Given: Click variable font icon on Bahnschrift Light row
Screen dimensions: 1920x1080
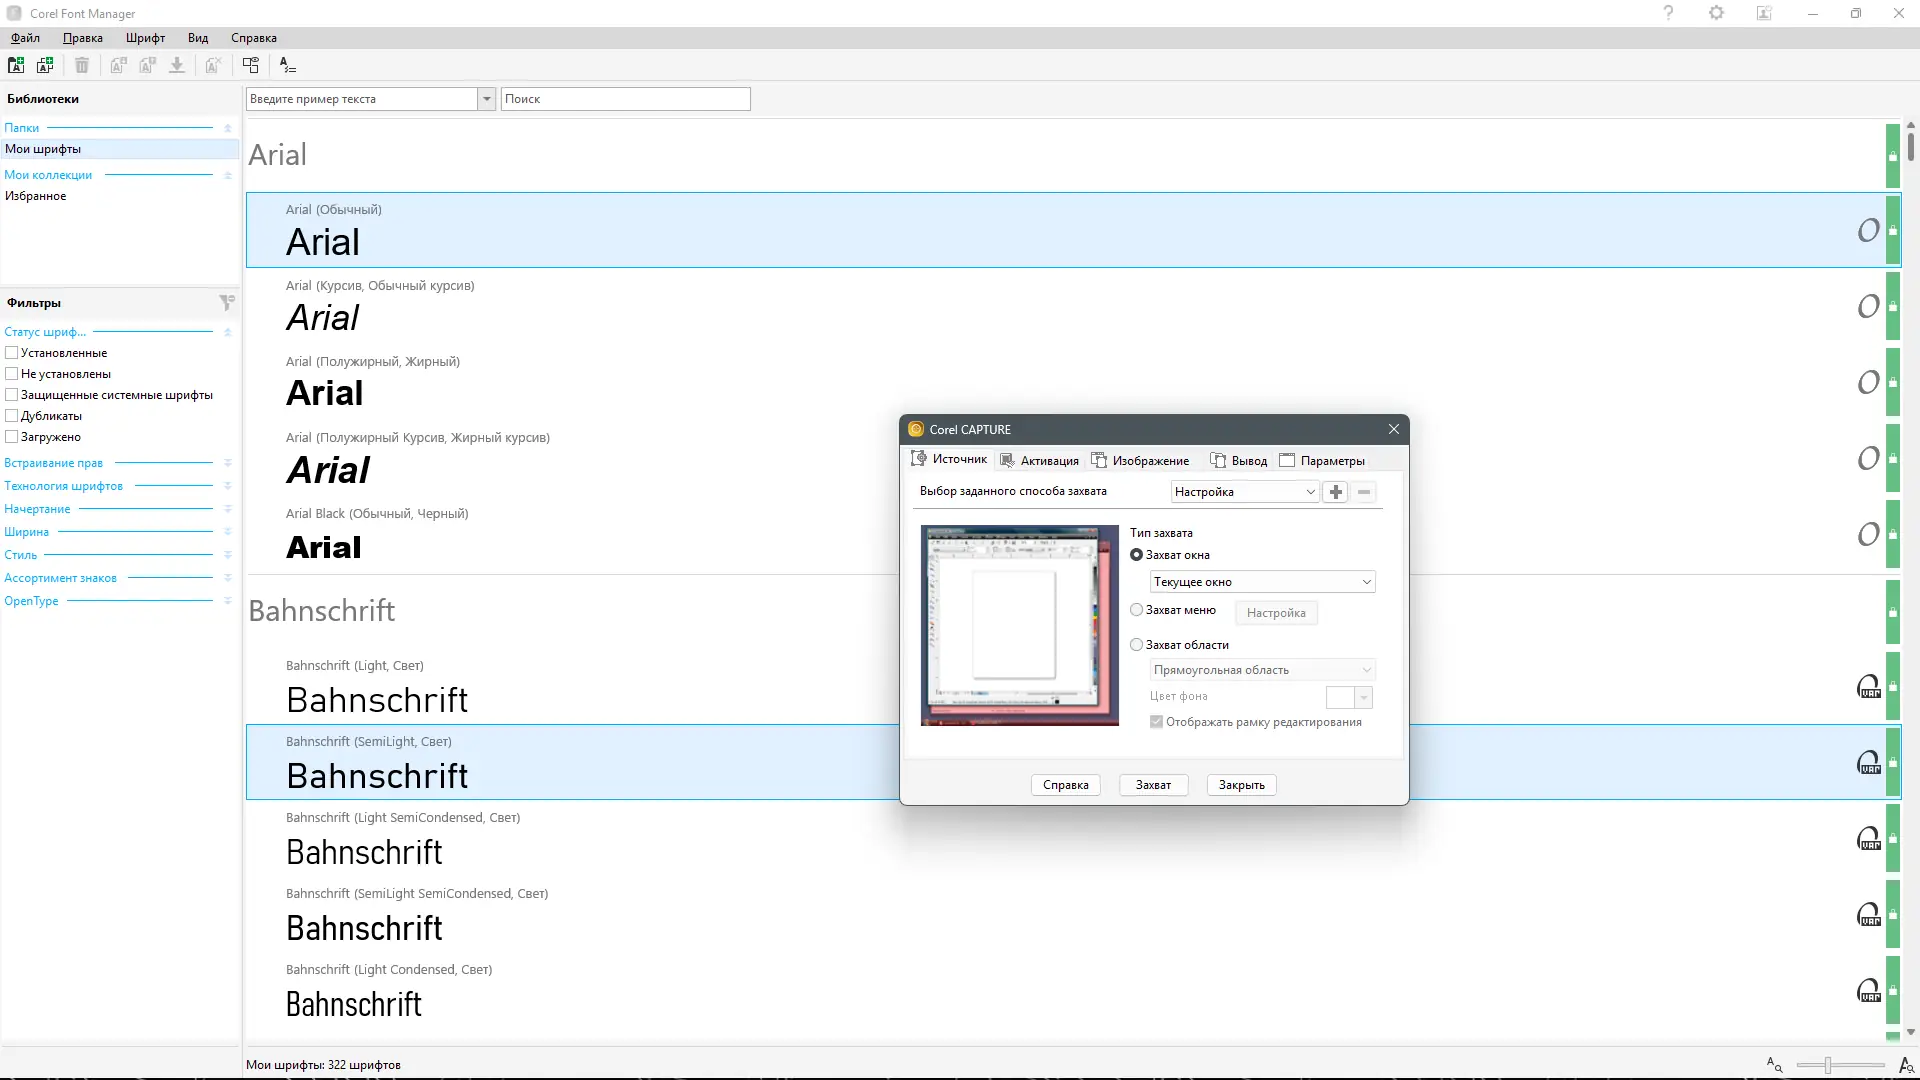Looking at the screenshot, I should tap(1868, 687).
